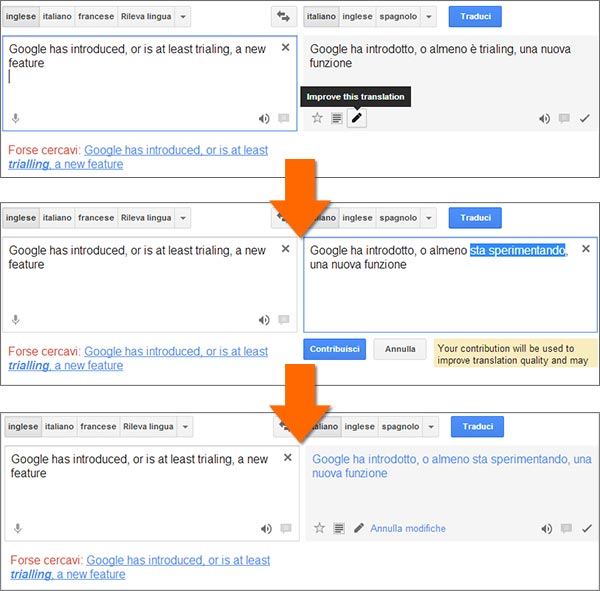Listen to Italian translation speaker, top panel

coord(544,119)
